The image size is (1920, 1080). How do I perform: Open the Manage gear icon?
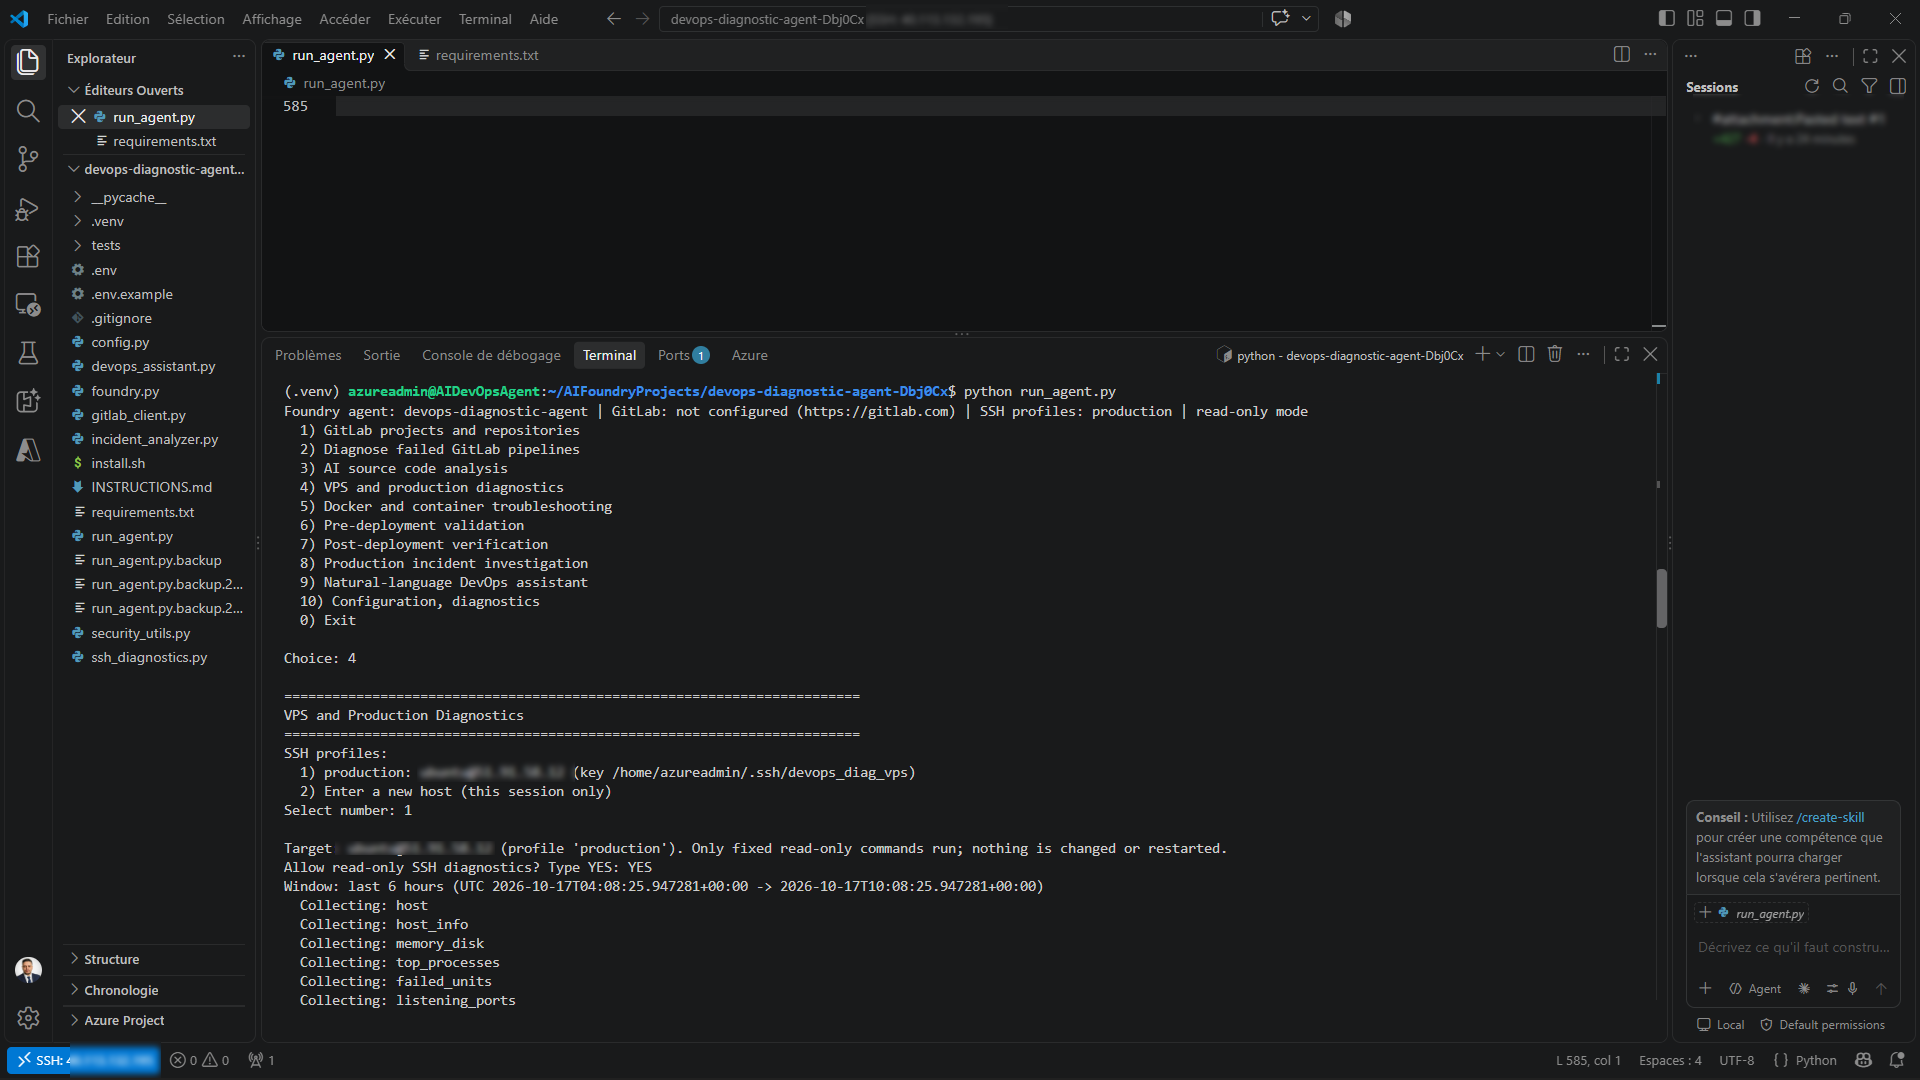[28, 1018]
